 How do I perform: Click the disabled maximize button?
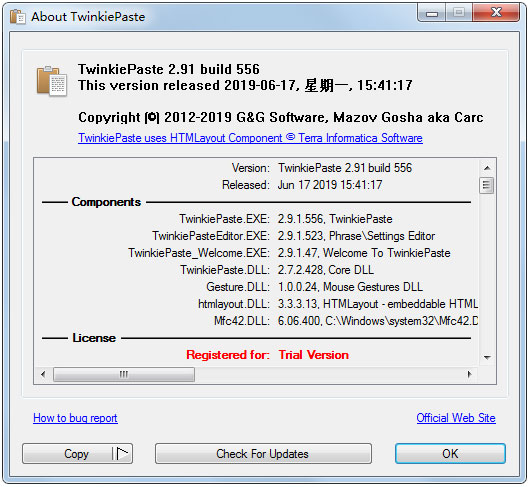pos(459,13)
